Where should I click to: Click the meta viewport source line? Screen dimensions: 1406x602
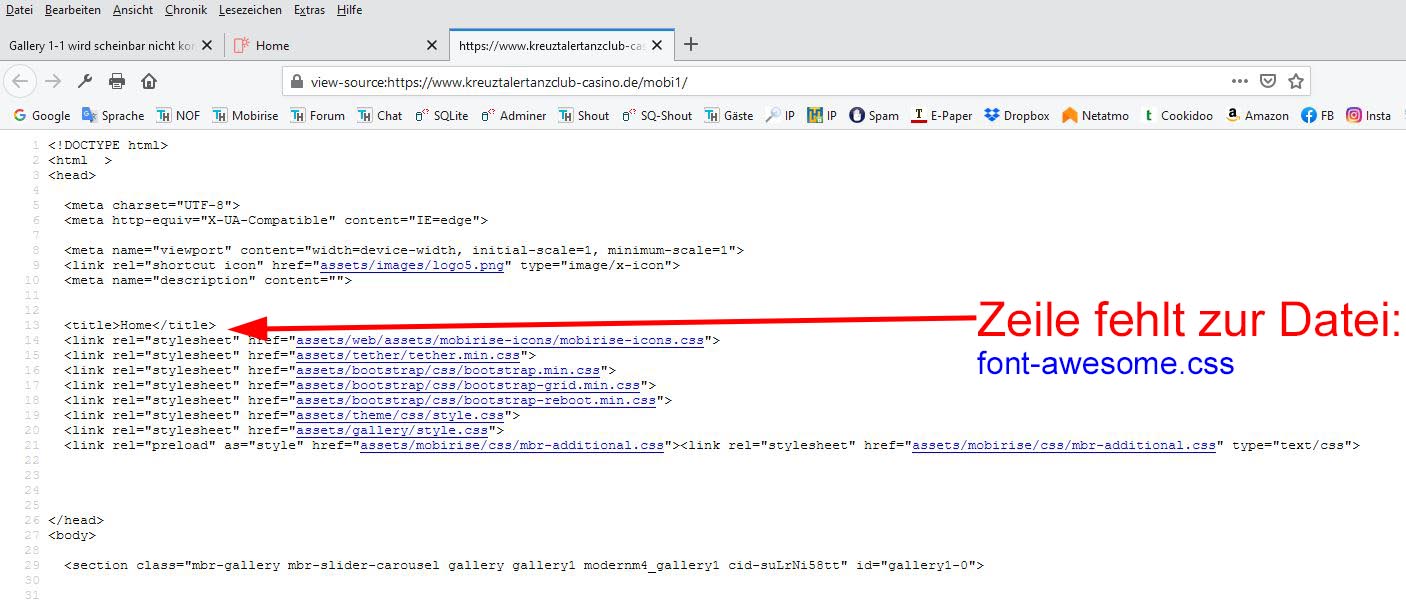click(x=404, y=250)
